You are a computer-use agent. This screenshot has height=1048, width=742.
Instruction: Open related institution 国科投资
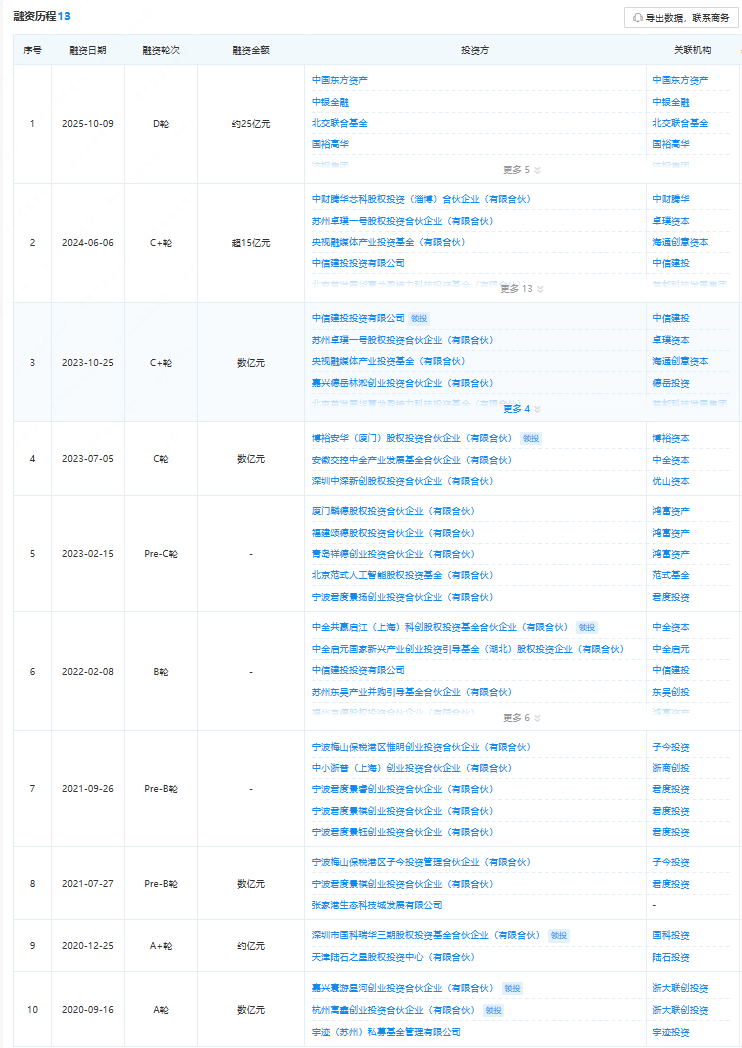point(671,936)
